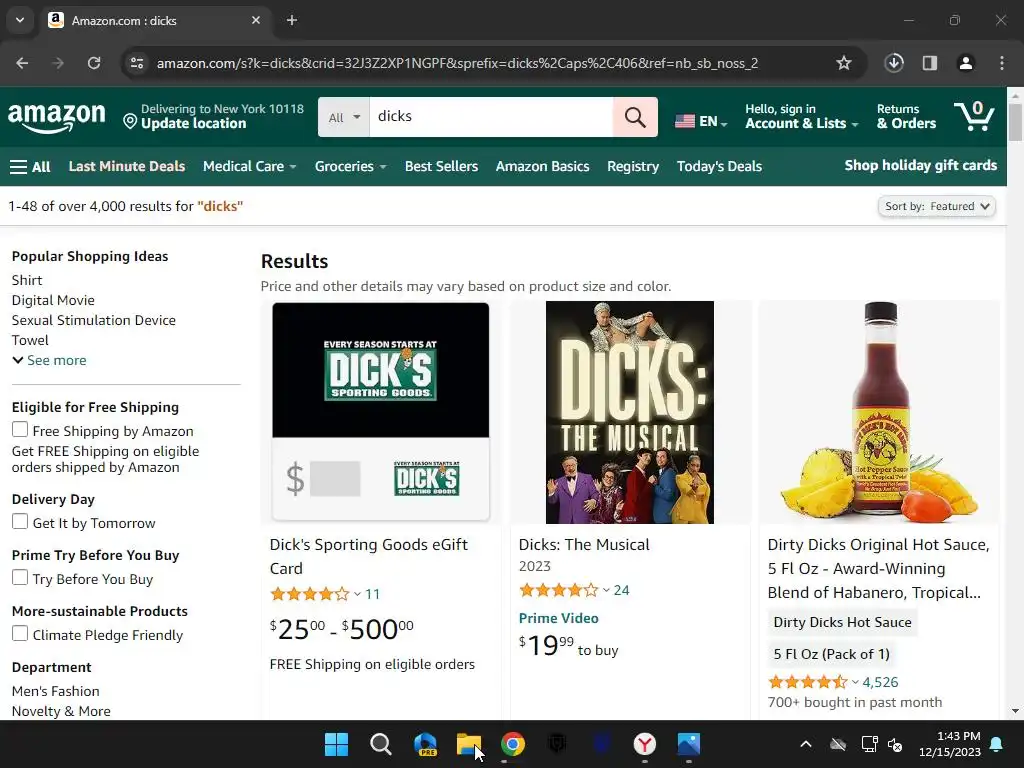Open the hamburger All menu
Viewport: 1024px width, 768px height.
pos(30,167)
